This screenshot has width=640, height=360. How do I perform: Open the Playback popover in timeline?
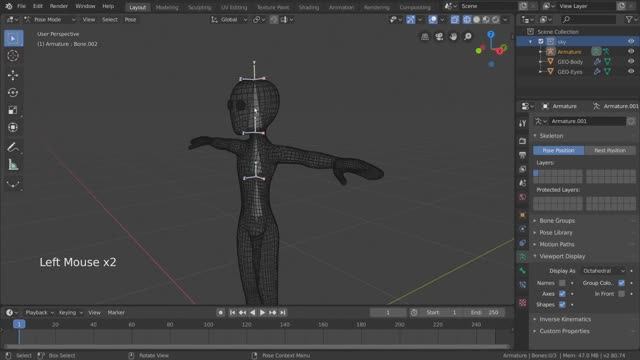39,313
